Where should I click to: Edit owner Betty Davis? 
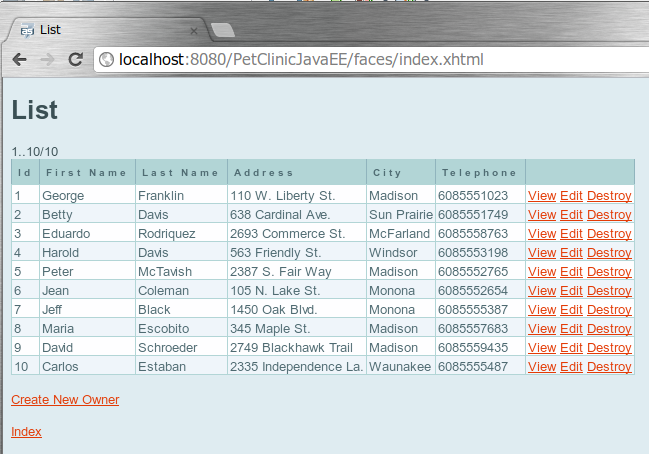(571, 215)
